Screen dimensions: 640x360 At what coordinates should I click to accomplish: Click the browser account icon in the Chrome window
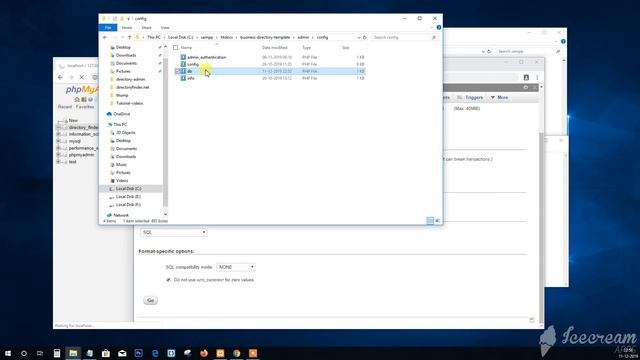point(526,77)
